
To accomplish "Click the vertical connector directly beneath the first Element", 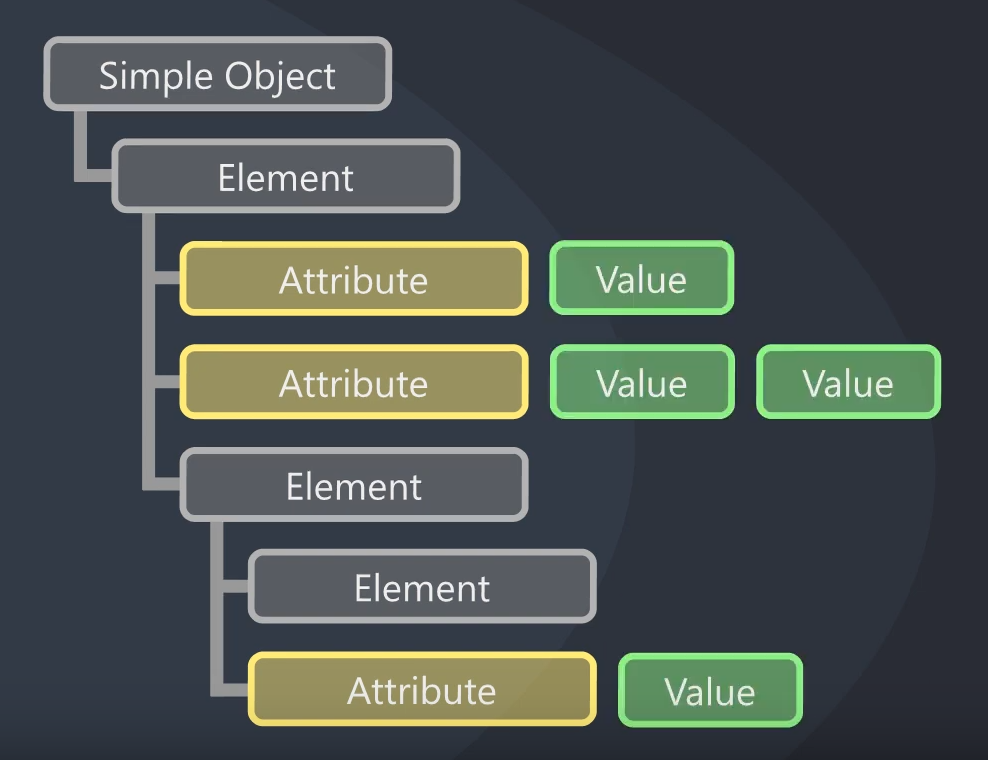I will pos(149,345).
